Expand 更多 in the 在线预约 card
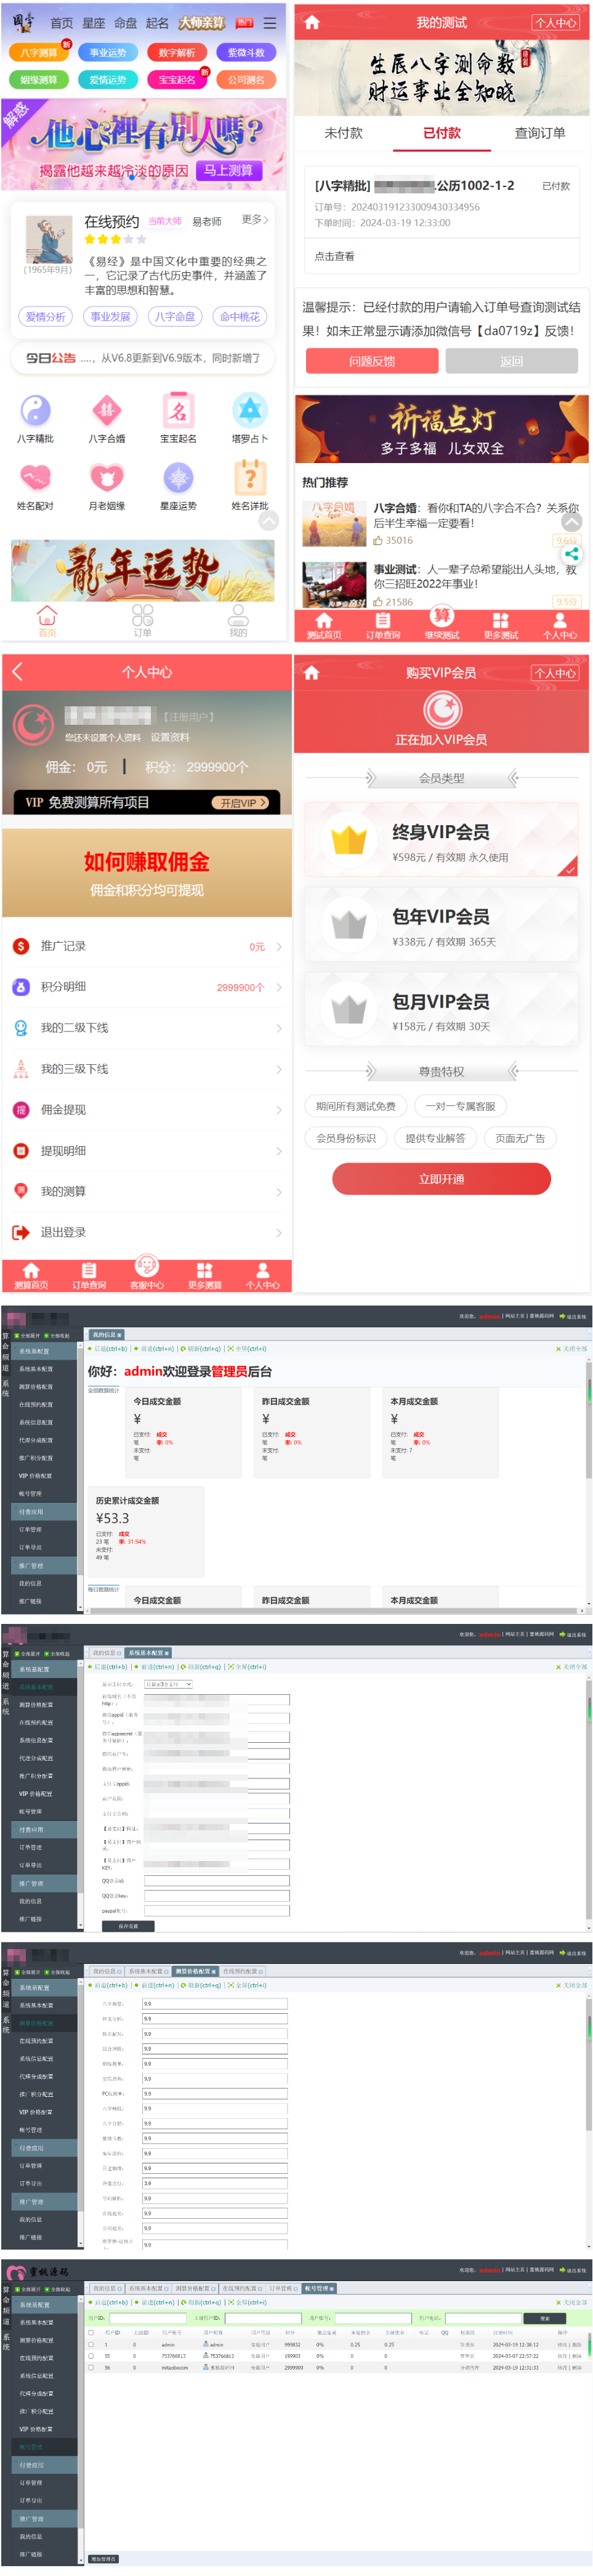This screenshot has height=2576, width=593. coord(255,219)
